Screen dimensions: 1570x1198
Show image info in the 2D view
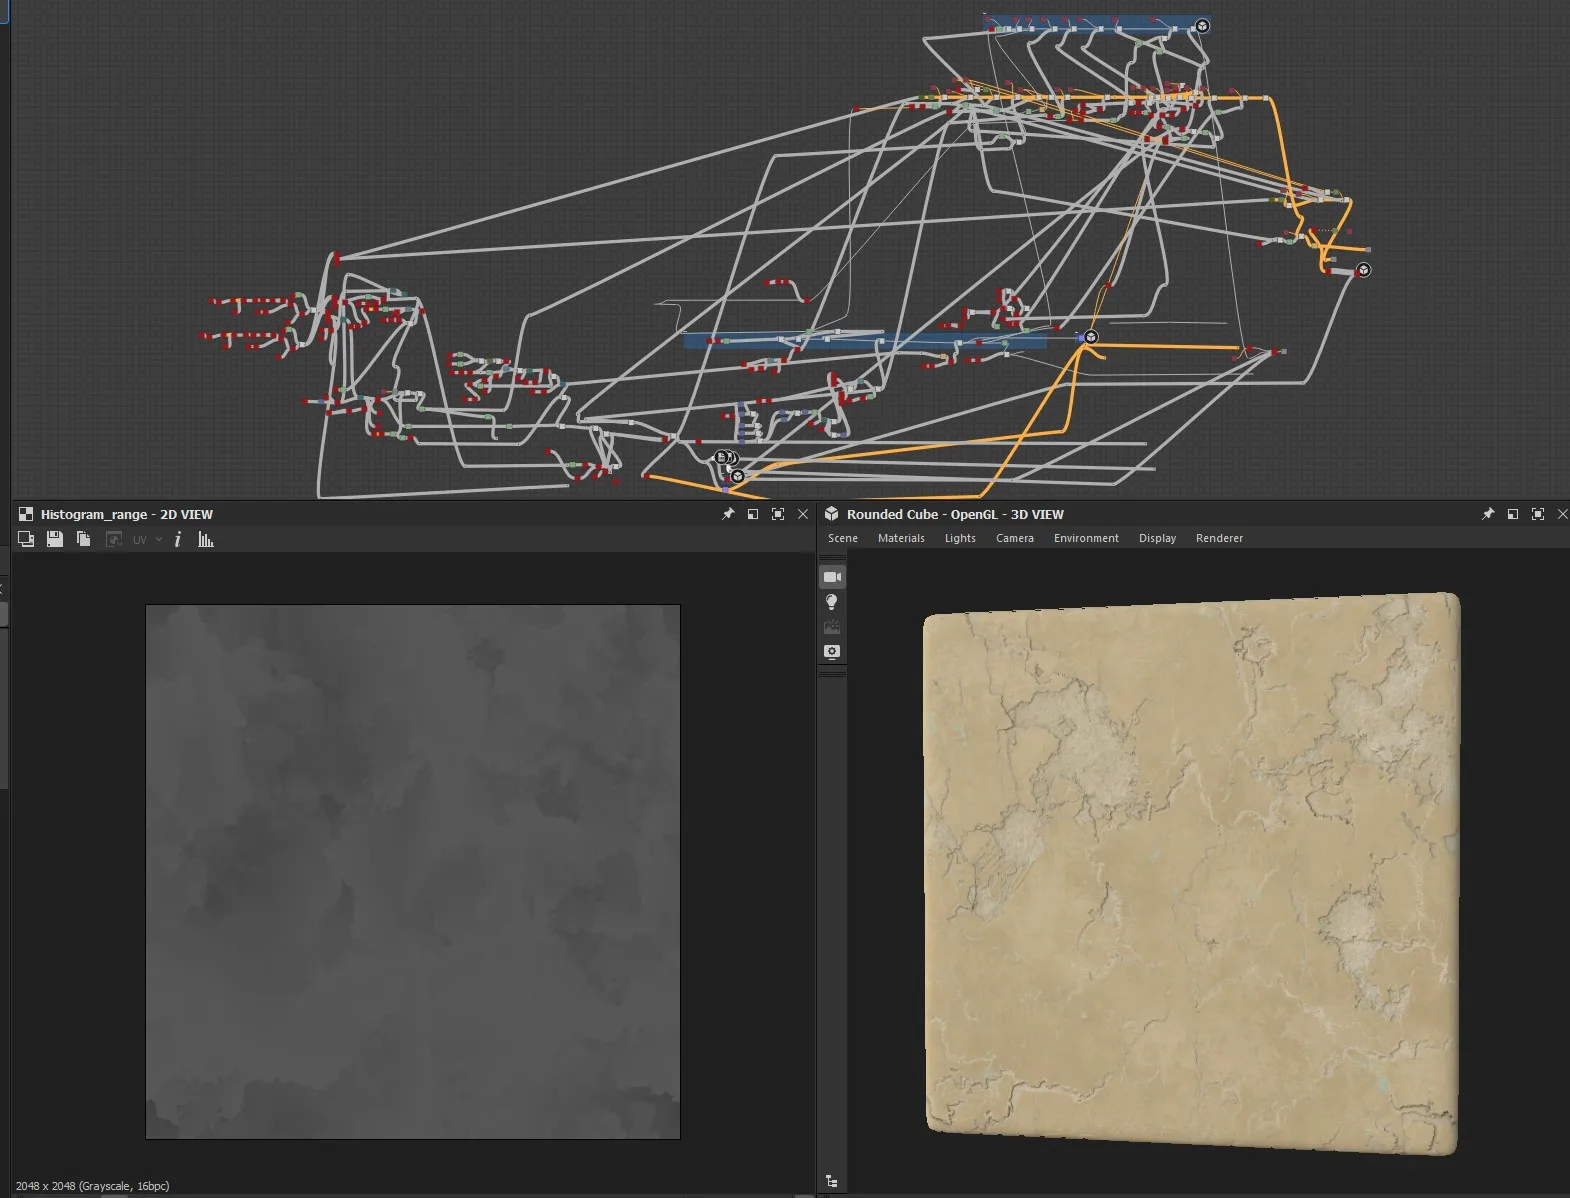tap(178, 539)
